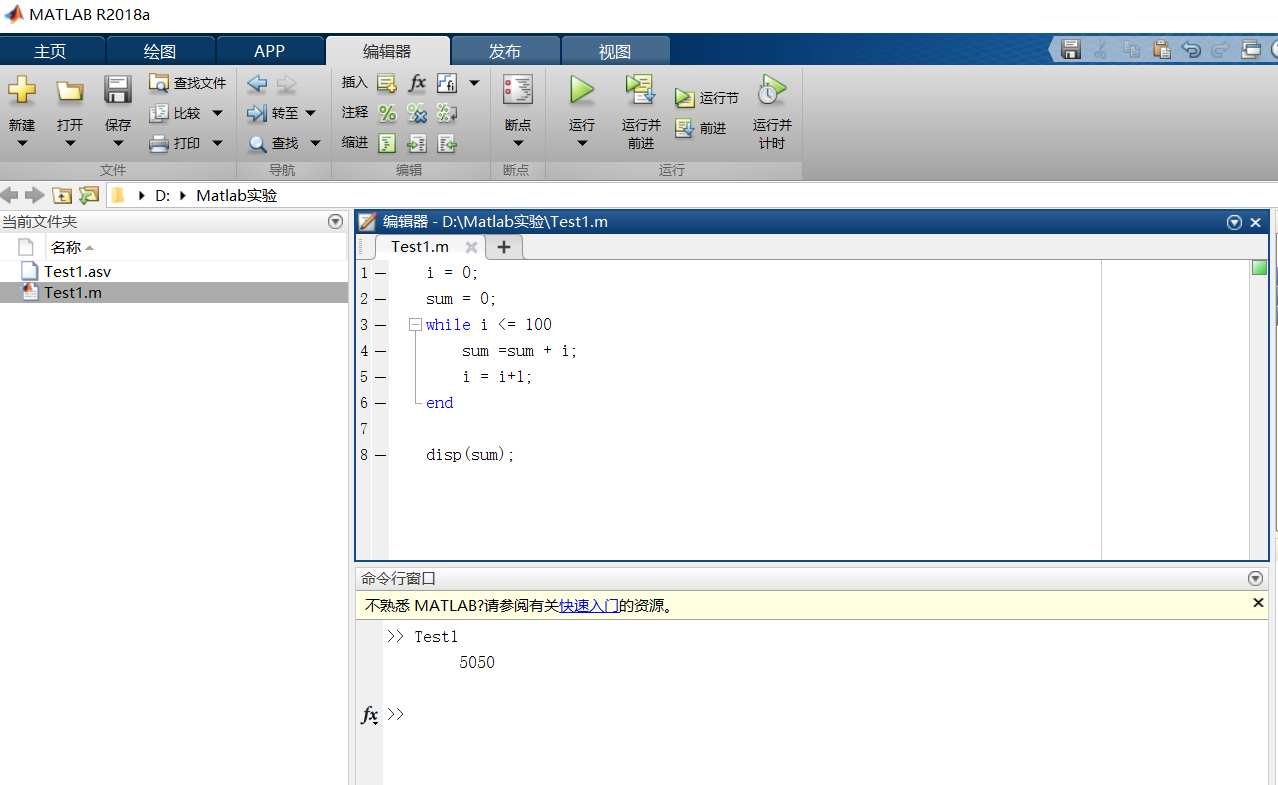This screenshot has height=785, width=1278.
Task: Click the wrap comments icon
Action: tap(447, 113)
